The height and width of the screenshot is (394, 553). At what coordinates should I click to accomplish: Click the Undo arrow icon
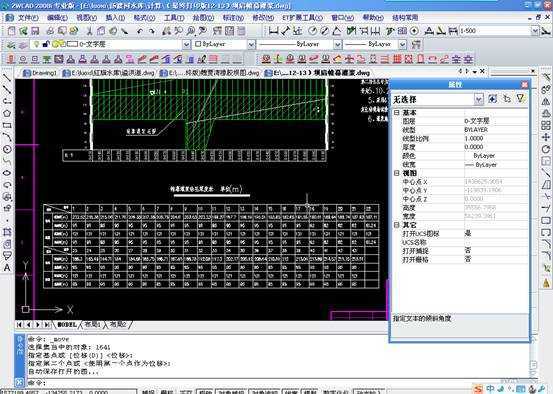[x=140, y=31]
